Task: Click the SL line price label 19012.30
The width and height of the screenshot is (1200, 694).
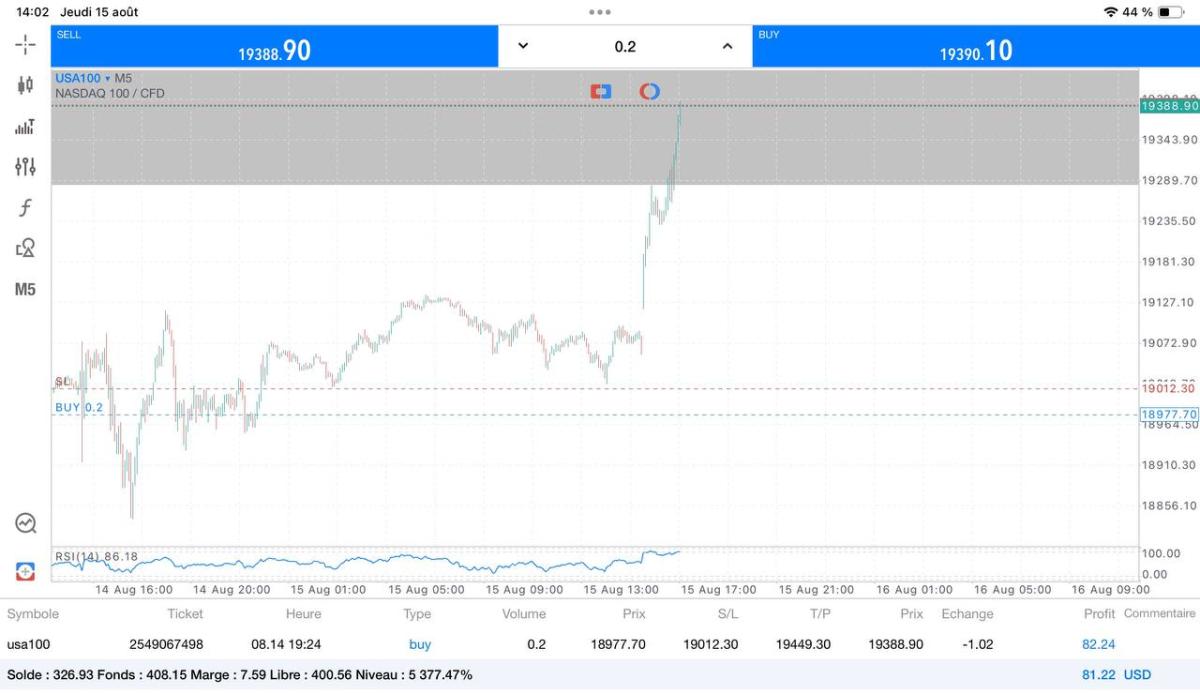Action: coord(1168,388)
